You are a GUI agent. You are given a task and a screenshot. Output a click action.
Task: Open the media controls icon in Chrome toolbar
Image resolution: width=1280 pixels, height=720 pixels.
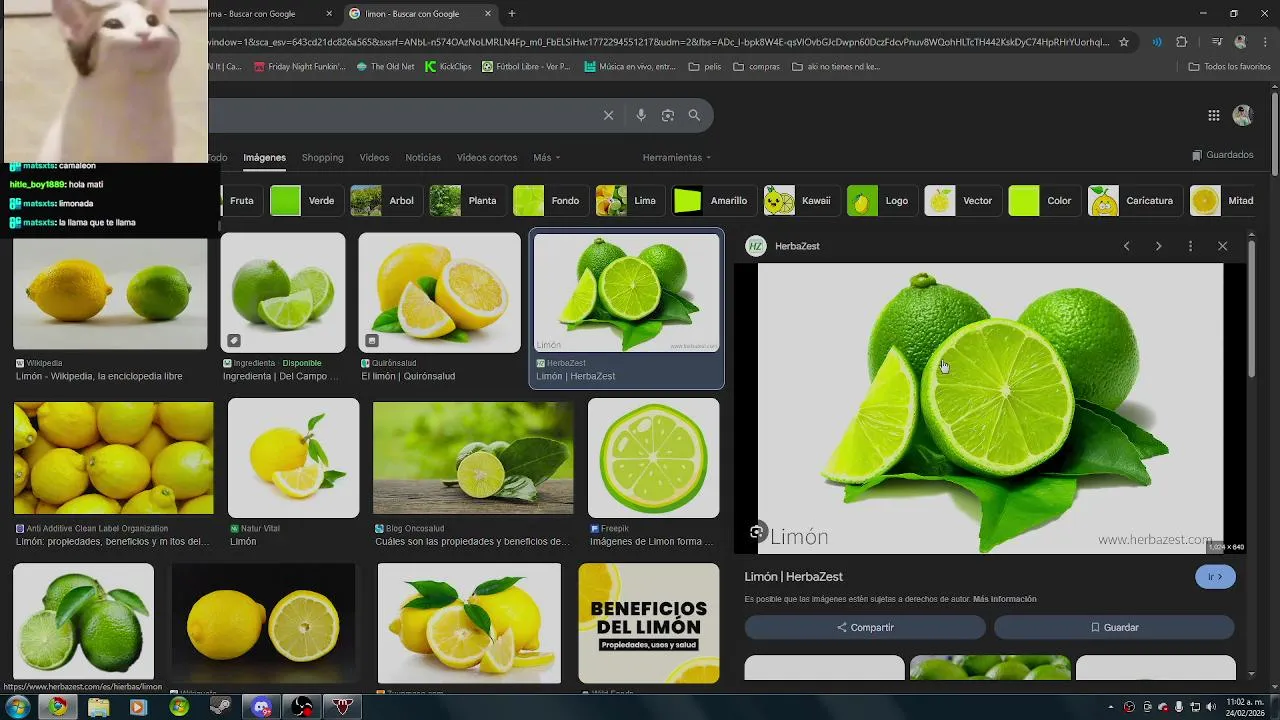(x=1217, y=42)
